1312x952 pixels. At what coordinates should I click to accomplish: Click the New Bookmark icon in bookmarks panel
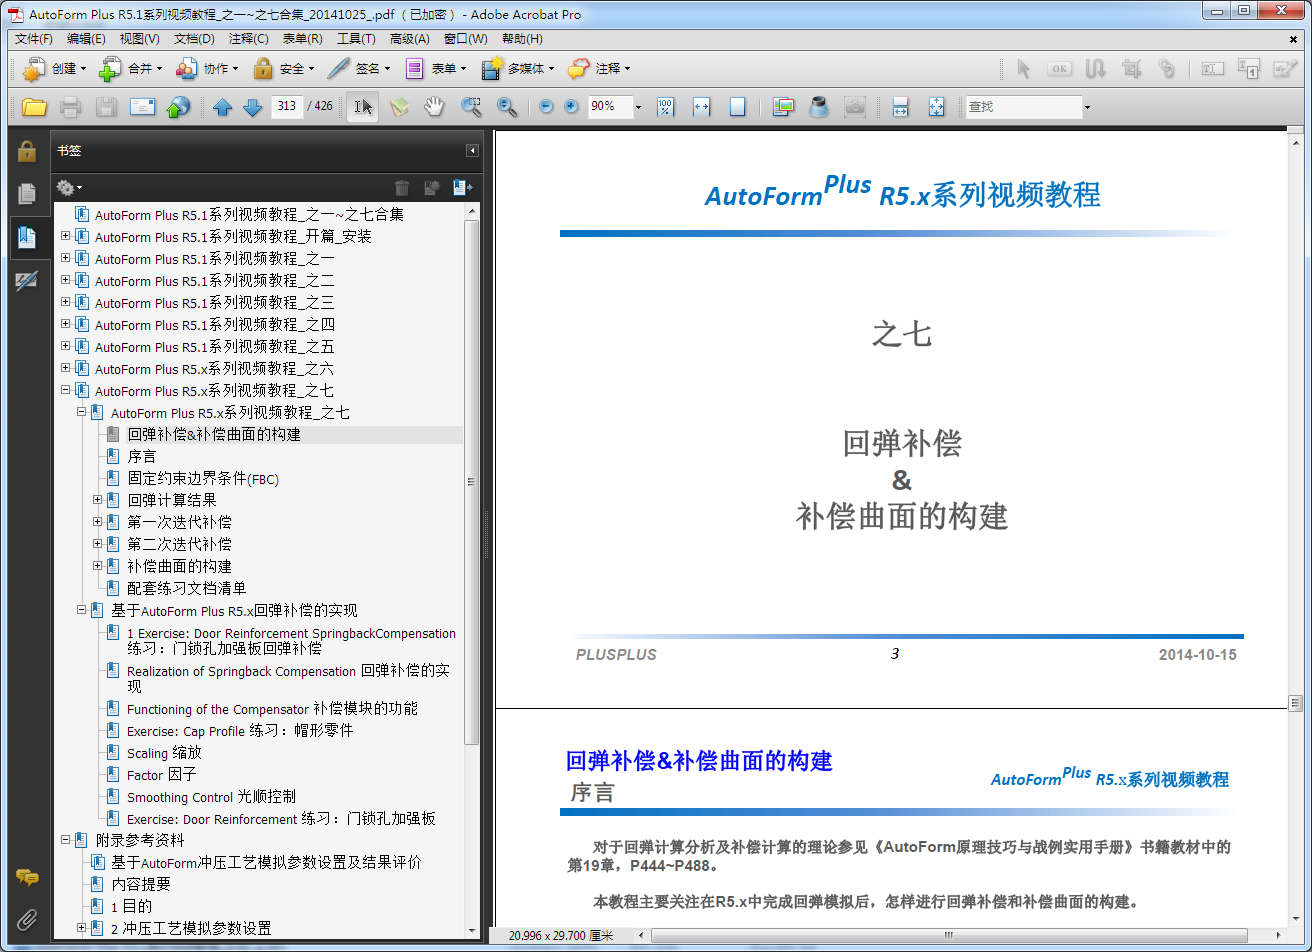point(462,187)
